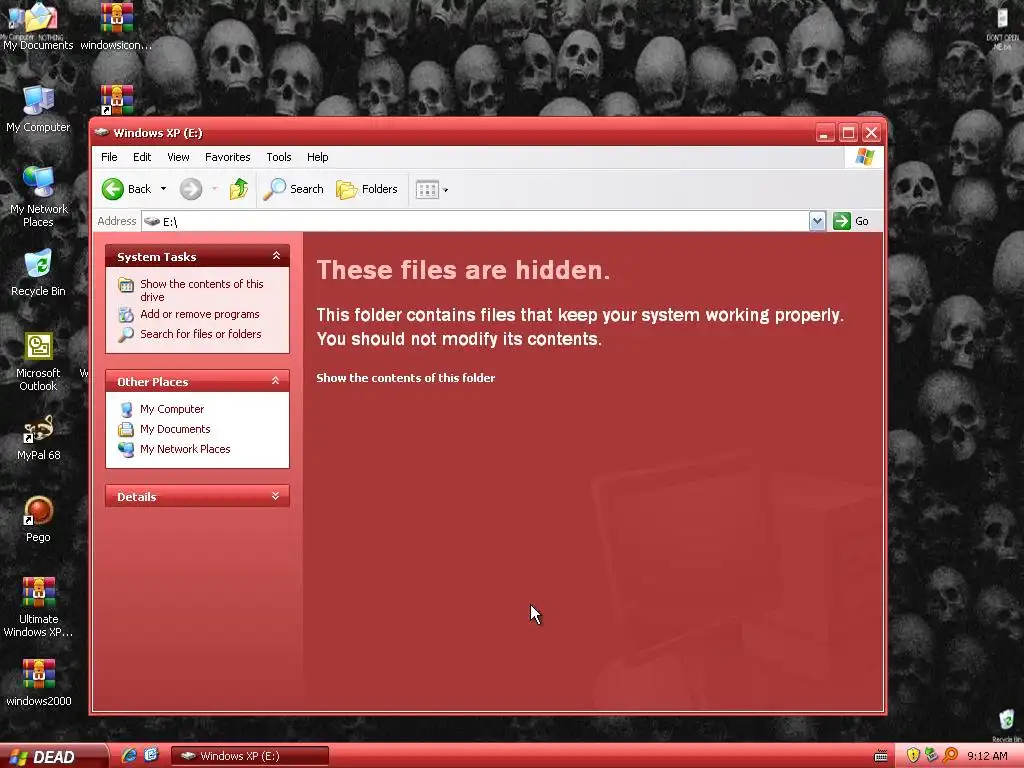This screenshot has height=768, width=1024.
Task: Toggle the Folders pane
Action: tap(367, 189)
